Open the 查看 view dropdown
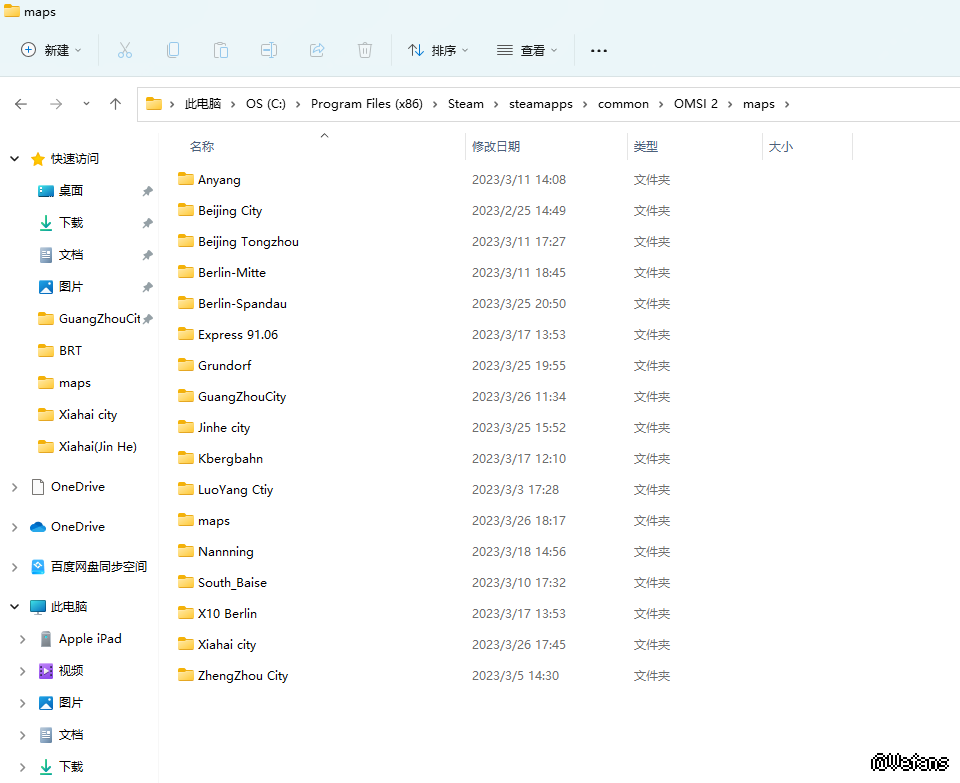The width and height of the screenshot is (960, 783). 527,50
